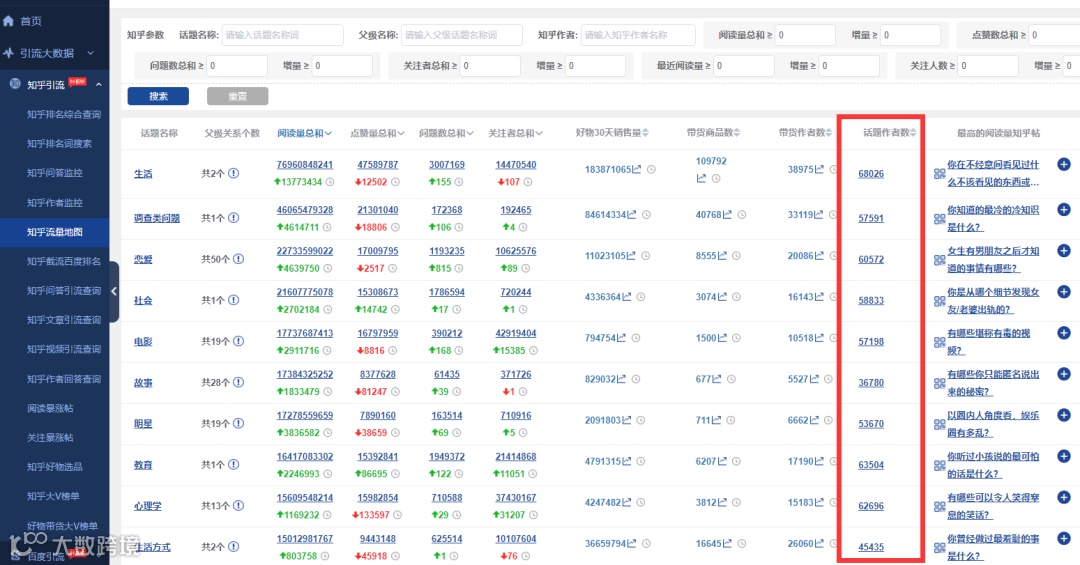
Task: Open trend chart icon beside 40768
Action: [727, 214]
